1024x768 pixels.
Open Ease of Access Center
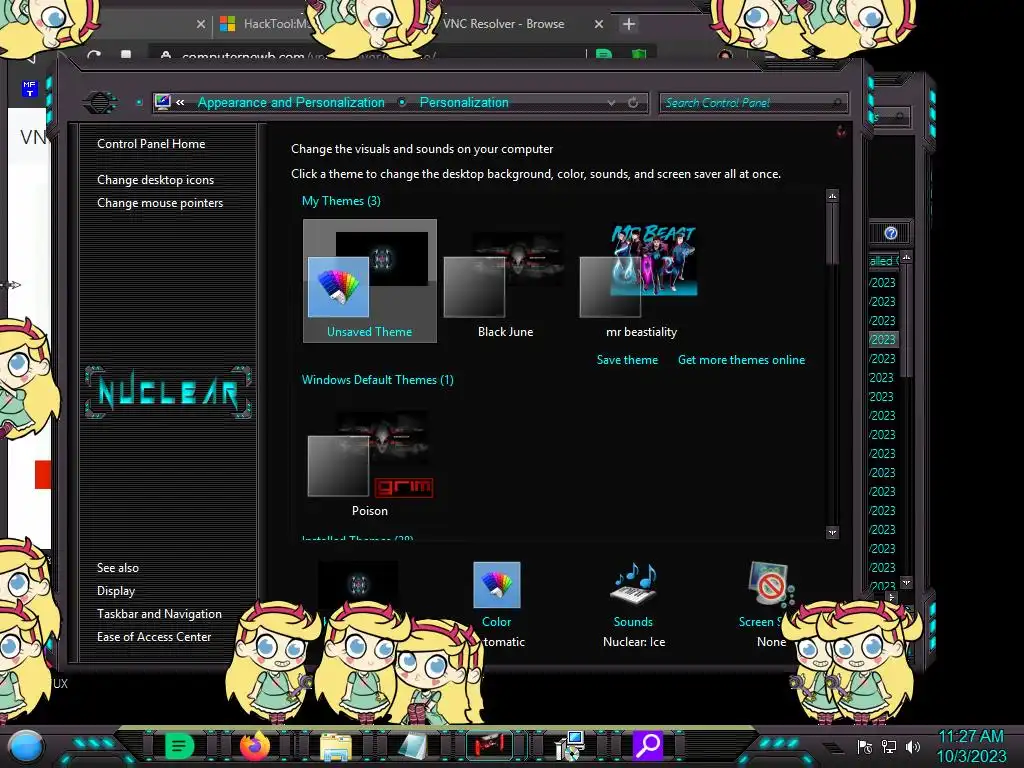coord(154,637)
